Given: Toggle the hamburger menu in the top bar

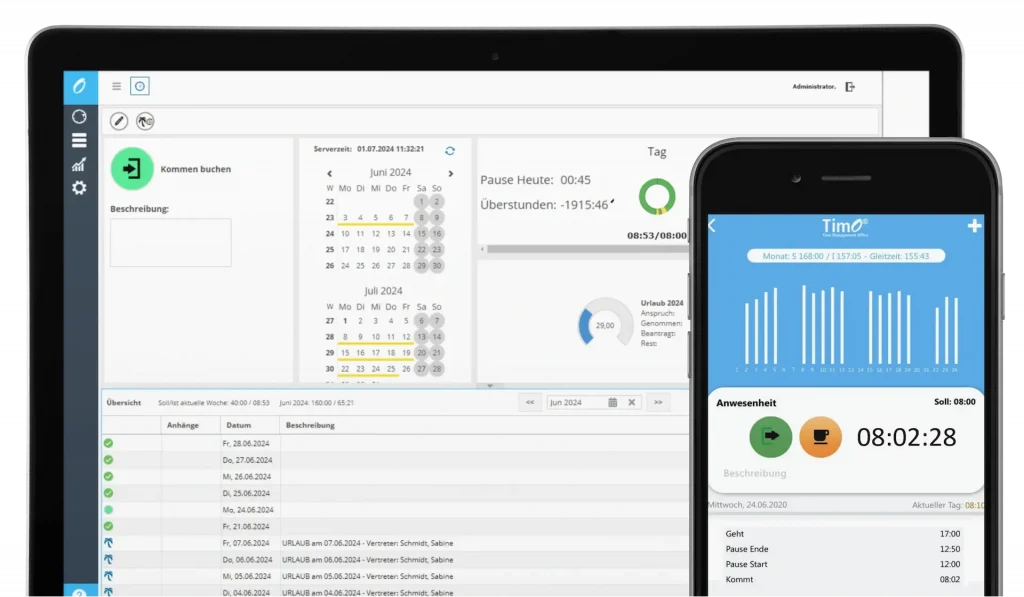Looking at the screenshot, I should click(x=117, y=87).
